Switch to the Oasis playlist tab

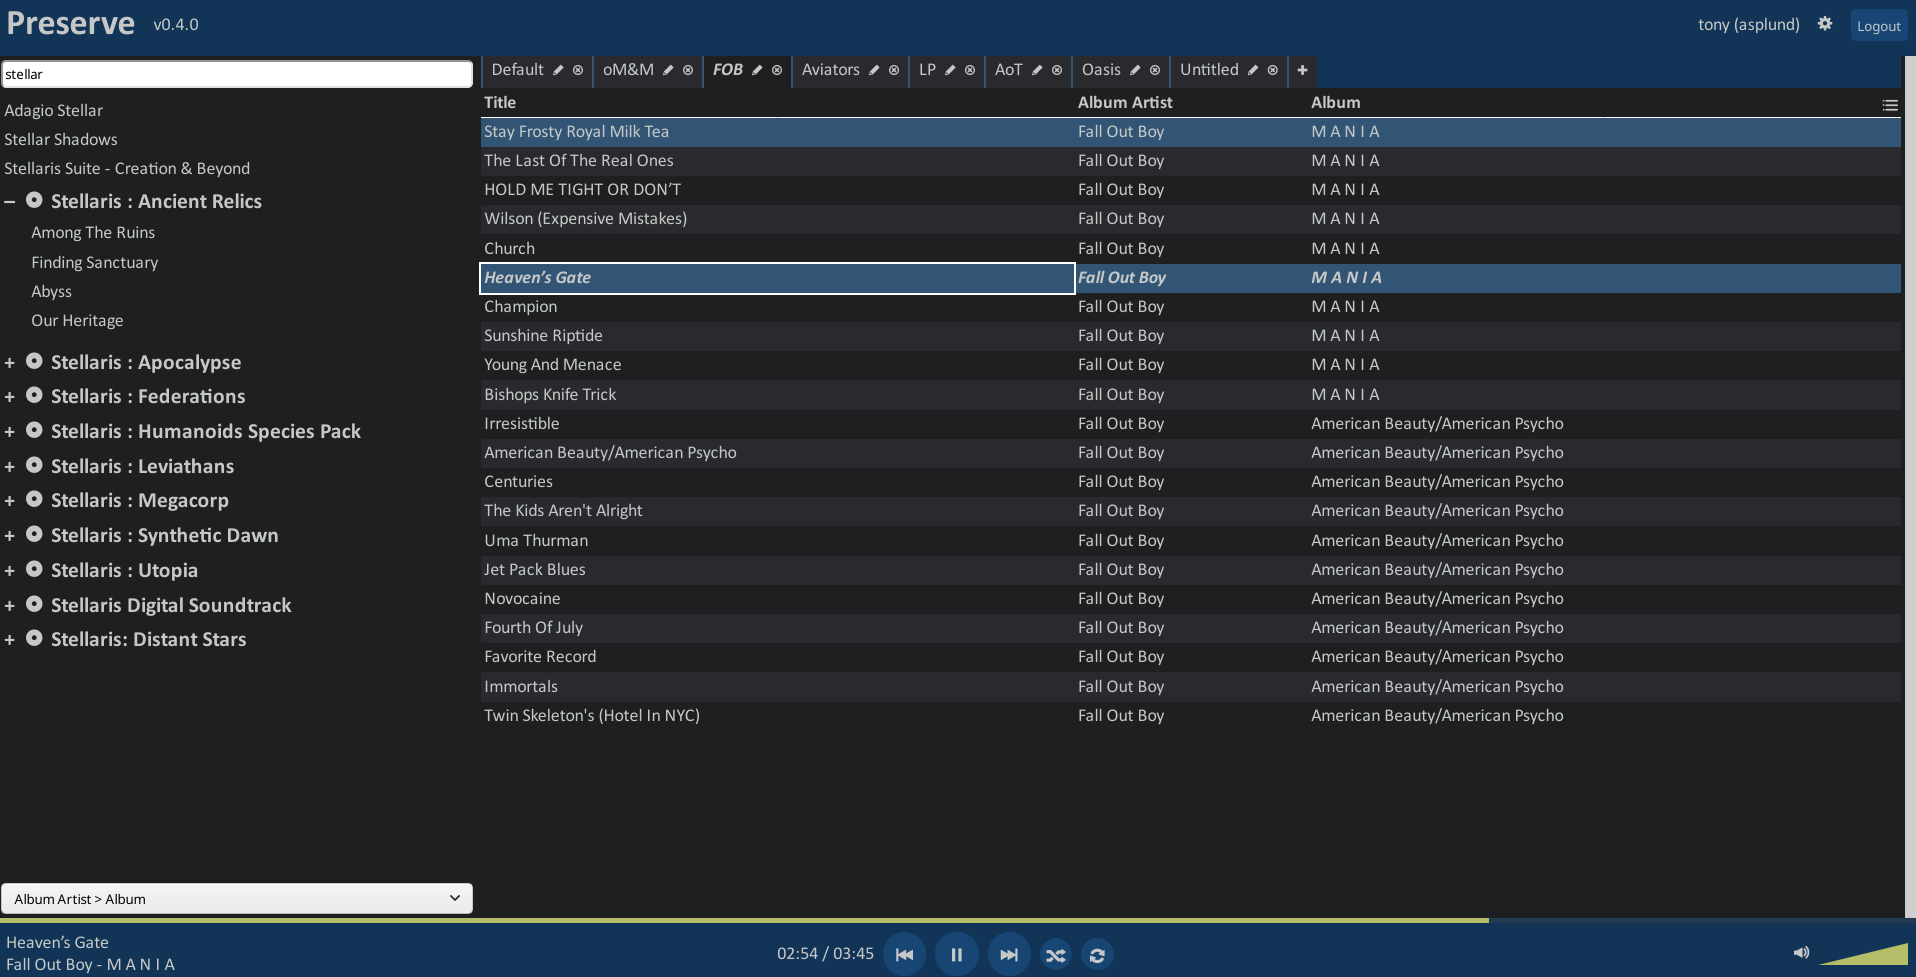point(1101,70)
